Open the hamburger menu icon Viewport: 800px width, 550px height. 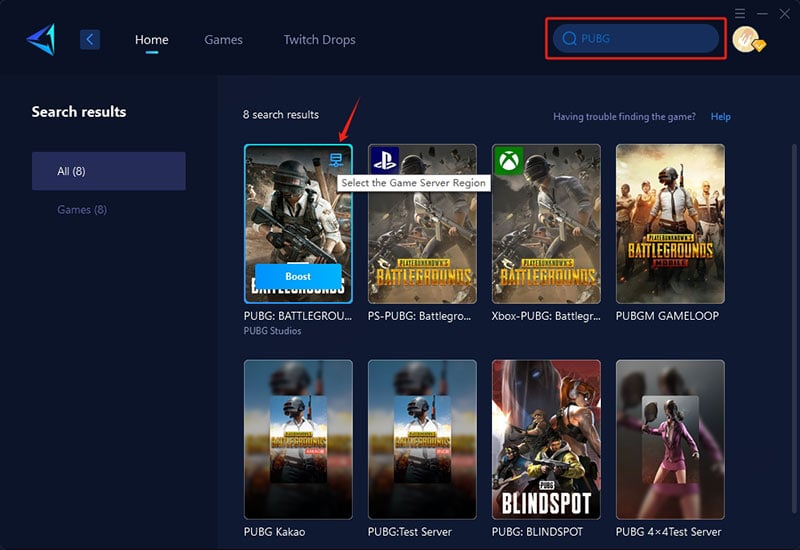point(740,13)
